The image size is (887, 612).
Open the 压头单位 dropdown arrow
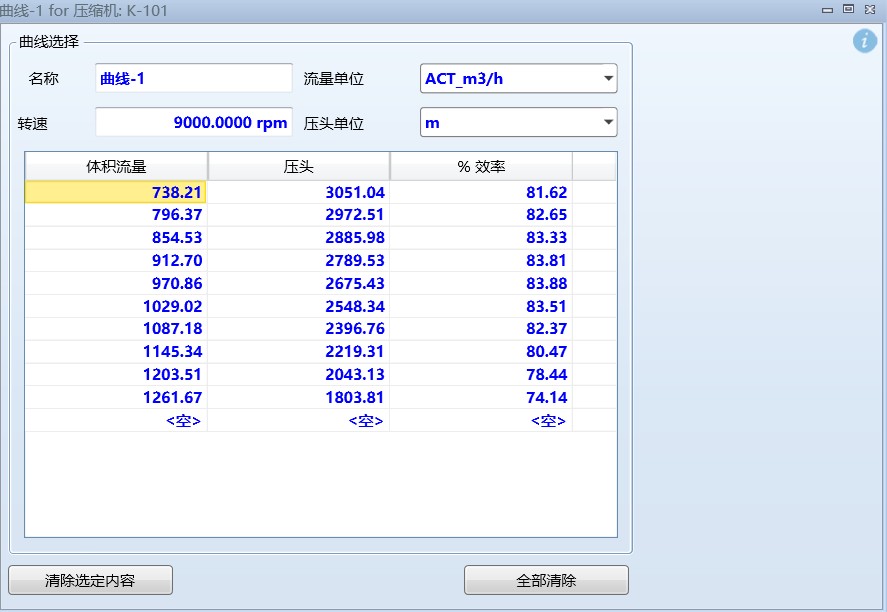[x=608, y=122]
